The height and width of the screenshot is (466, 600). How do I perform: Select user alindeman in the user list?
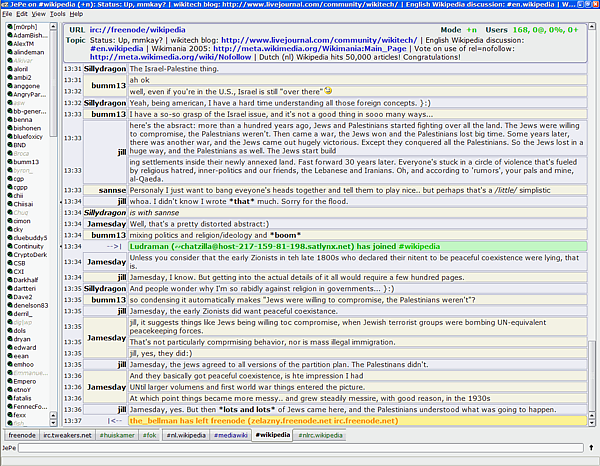coord(28,52)
